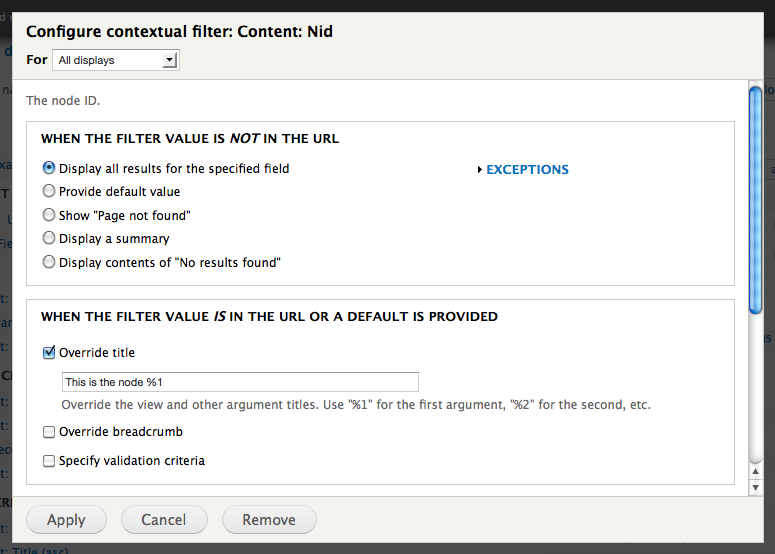Enable the Override breadcrumb checkbox
This screenshot has height=554, width=775.
coord(49,432)
